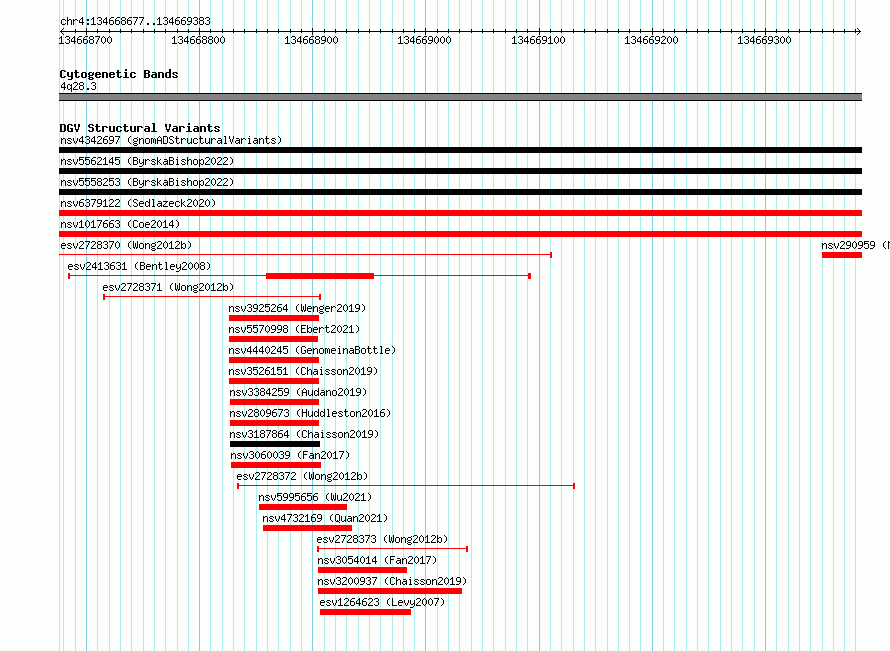Click the nsv3200937 Chaisson2019 label
This screenshot has width=890, height=651.
(392, 581)
